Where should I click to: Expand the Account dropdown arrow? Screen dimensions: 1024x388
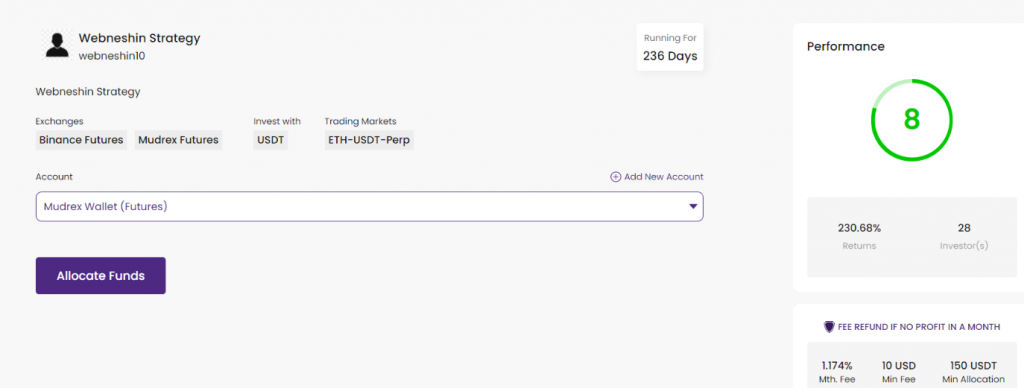(x=693, y=206)
